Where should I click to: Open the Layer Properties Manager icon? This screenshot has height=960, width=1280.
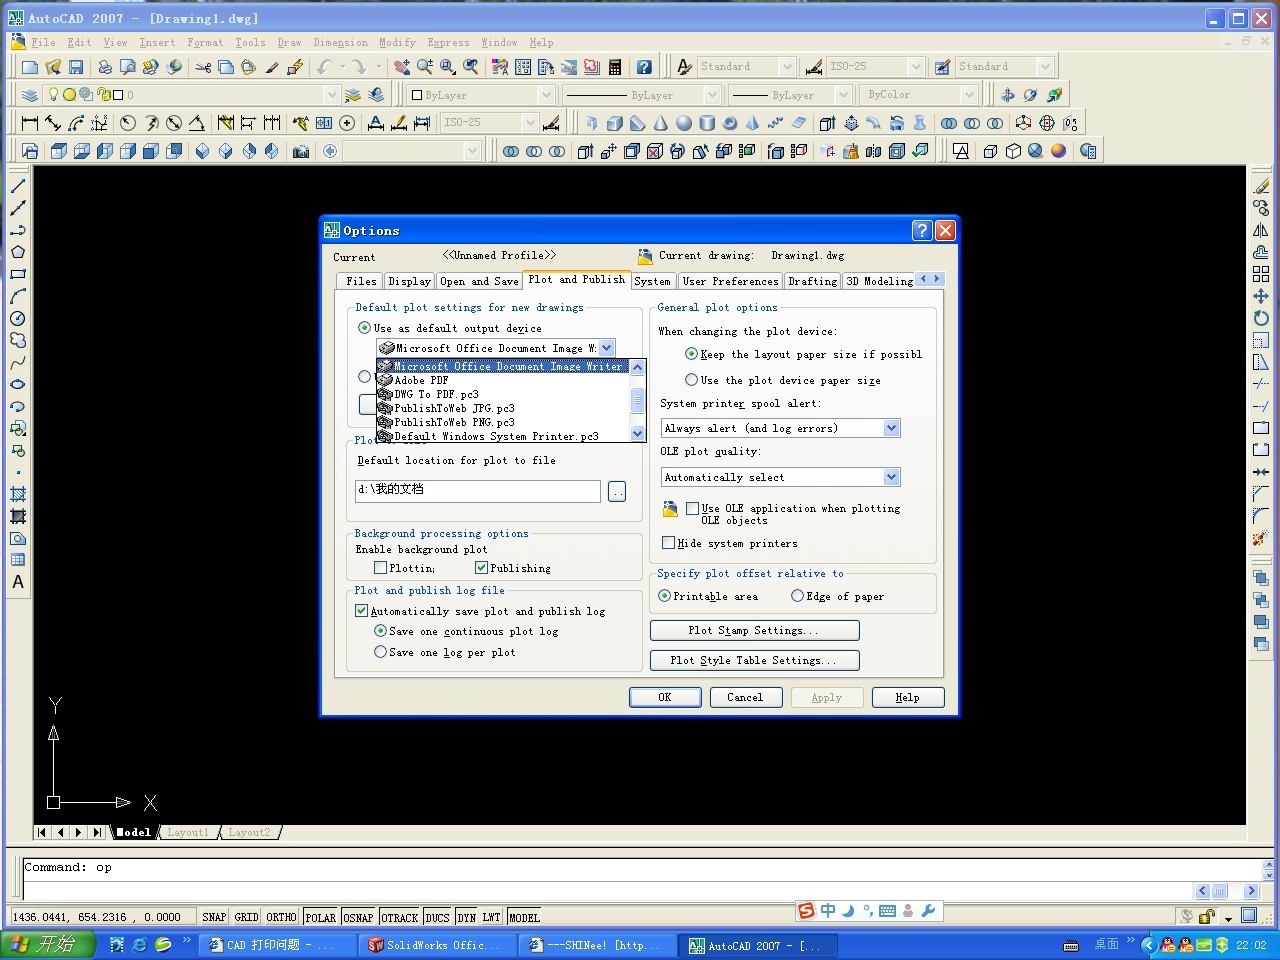[x=30, y=95]
